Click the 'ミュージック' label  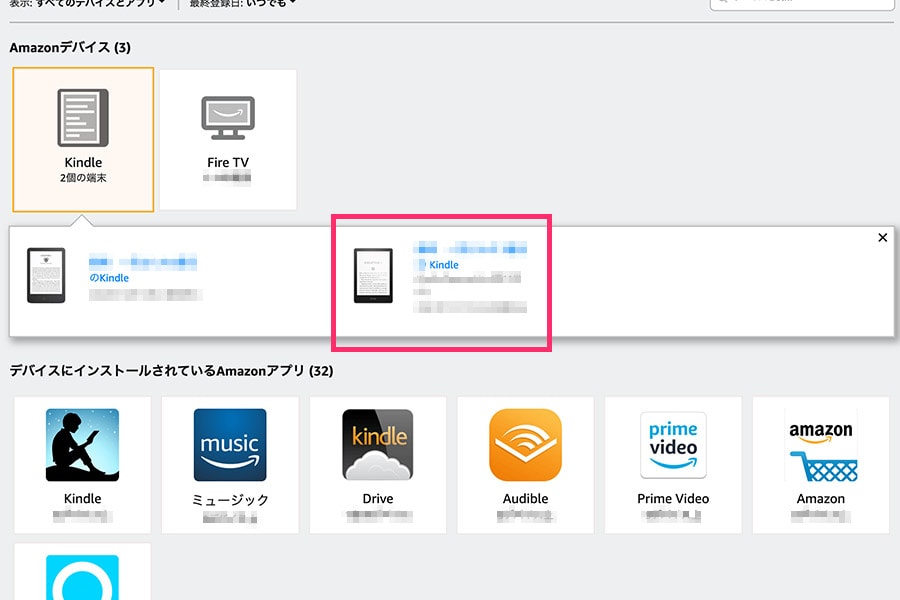pos(230,500)
